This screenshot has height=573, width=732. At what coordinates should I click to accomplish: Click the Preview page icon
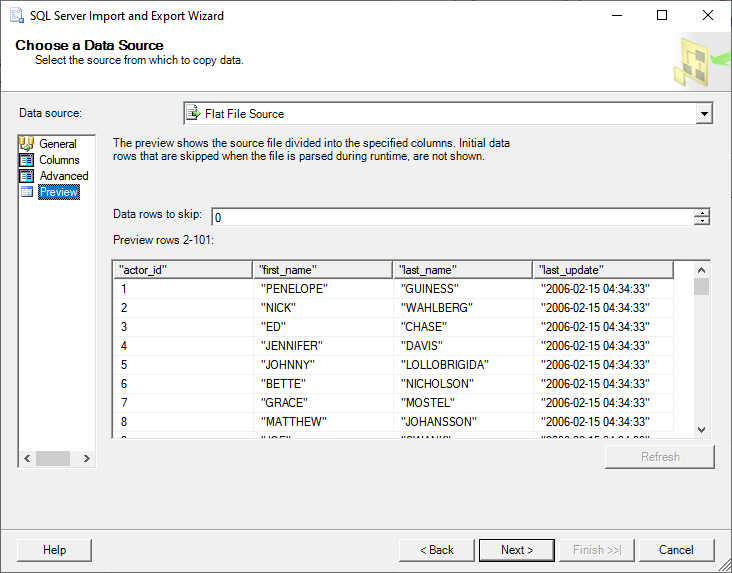[x=27, y=192]
